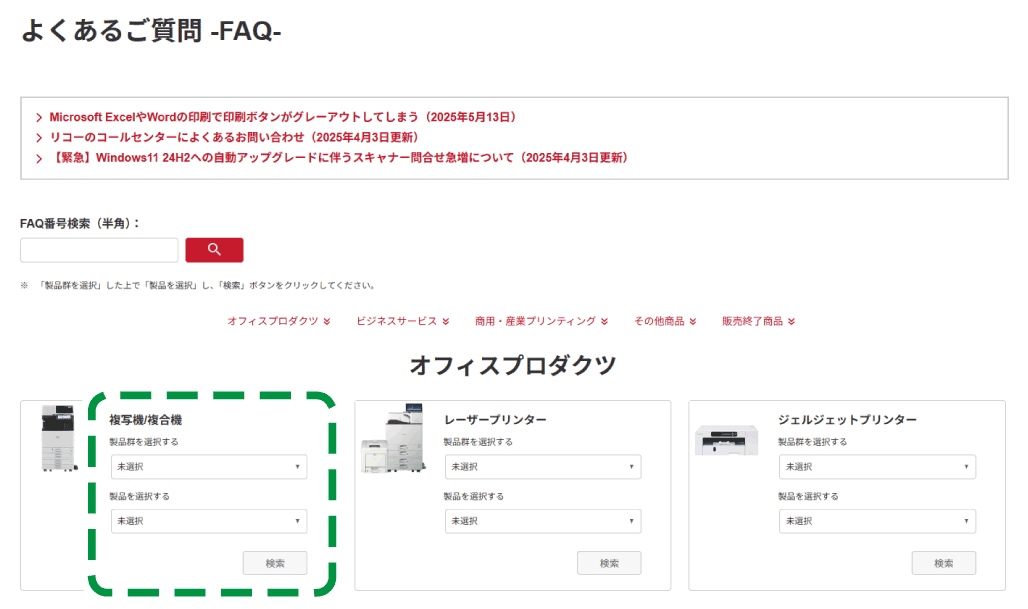Image resolution: width=1028 pixels, height=609 pixels.
Task: Click the red magnifier search icon
Action: 214,249
